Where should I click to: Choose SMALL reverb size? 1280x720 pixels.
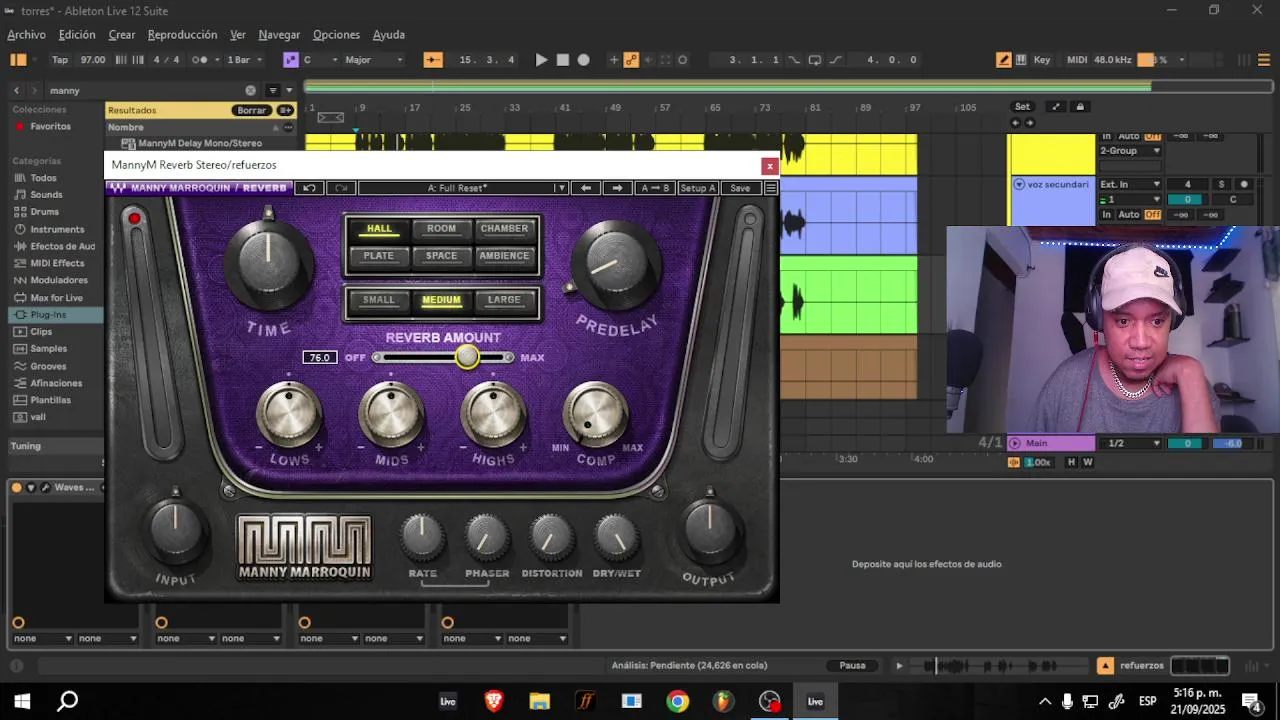[x=378, y=300]
